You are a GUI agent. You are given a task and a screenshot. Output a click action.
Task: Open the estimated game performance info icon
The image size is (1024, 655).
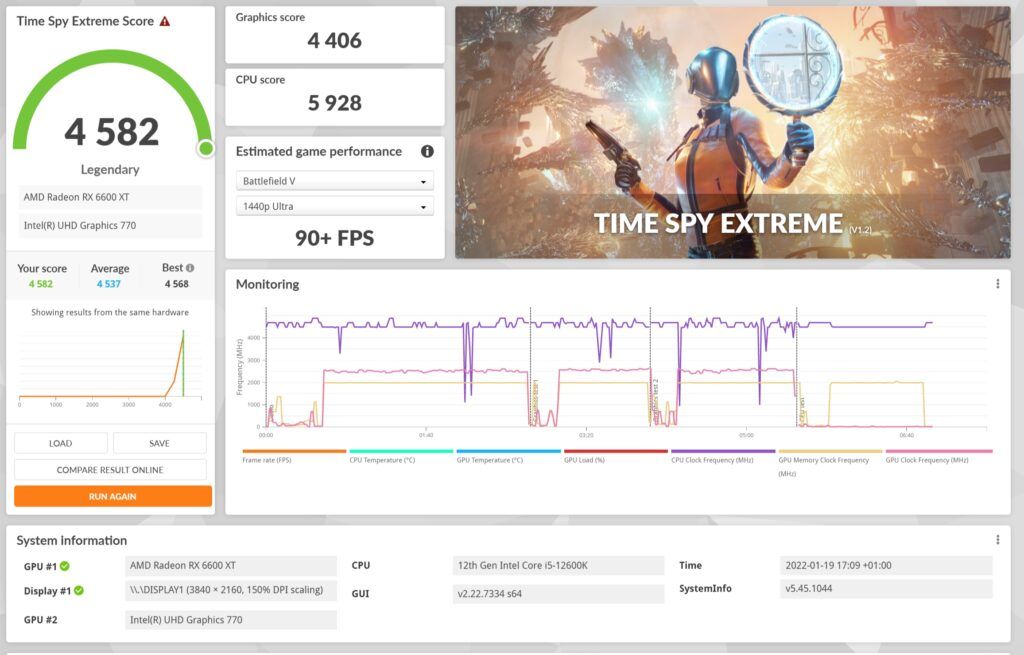tap(427, 152)
